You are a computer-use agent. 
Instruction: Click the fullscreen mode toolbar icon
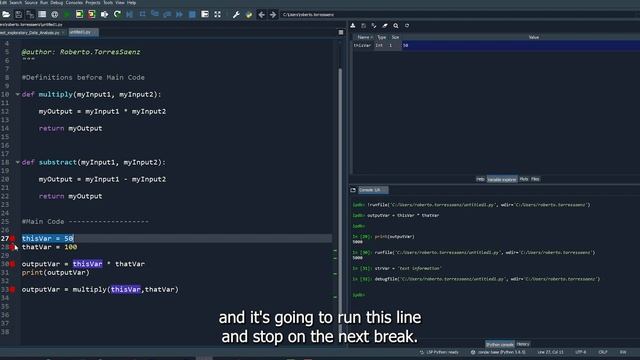pos(218,15)
